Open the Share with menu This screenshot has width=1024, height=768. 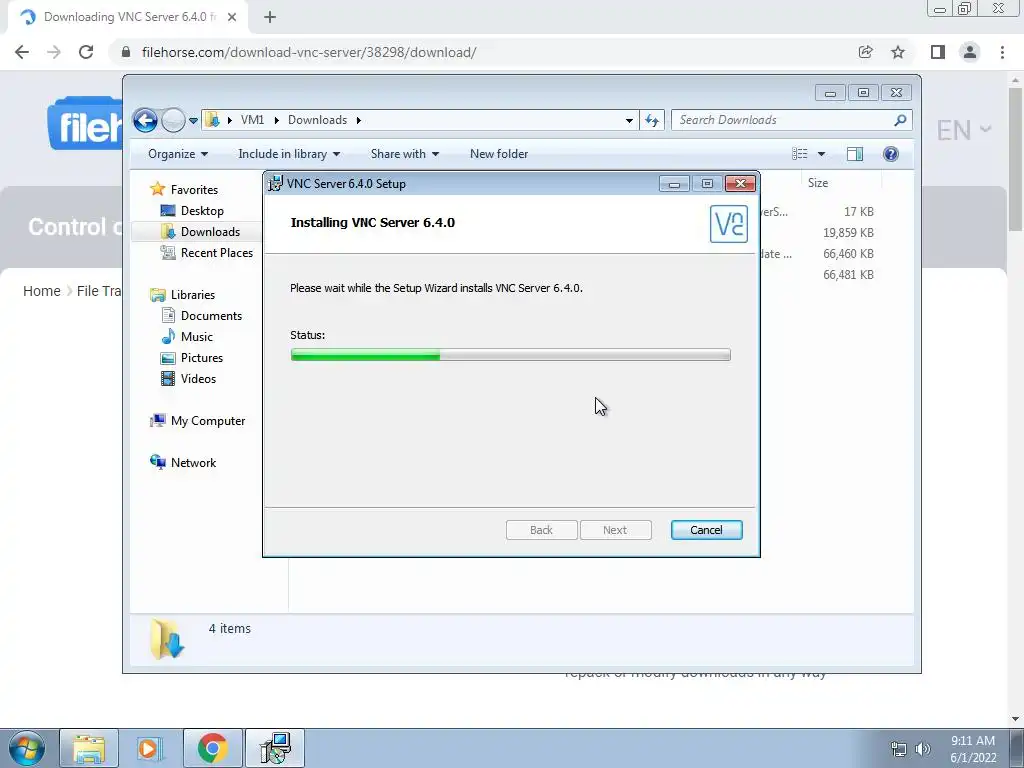(x=404, y=154)
